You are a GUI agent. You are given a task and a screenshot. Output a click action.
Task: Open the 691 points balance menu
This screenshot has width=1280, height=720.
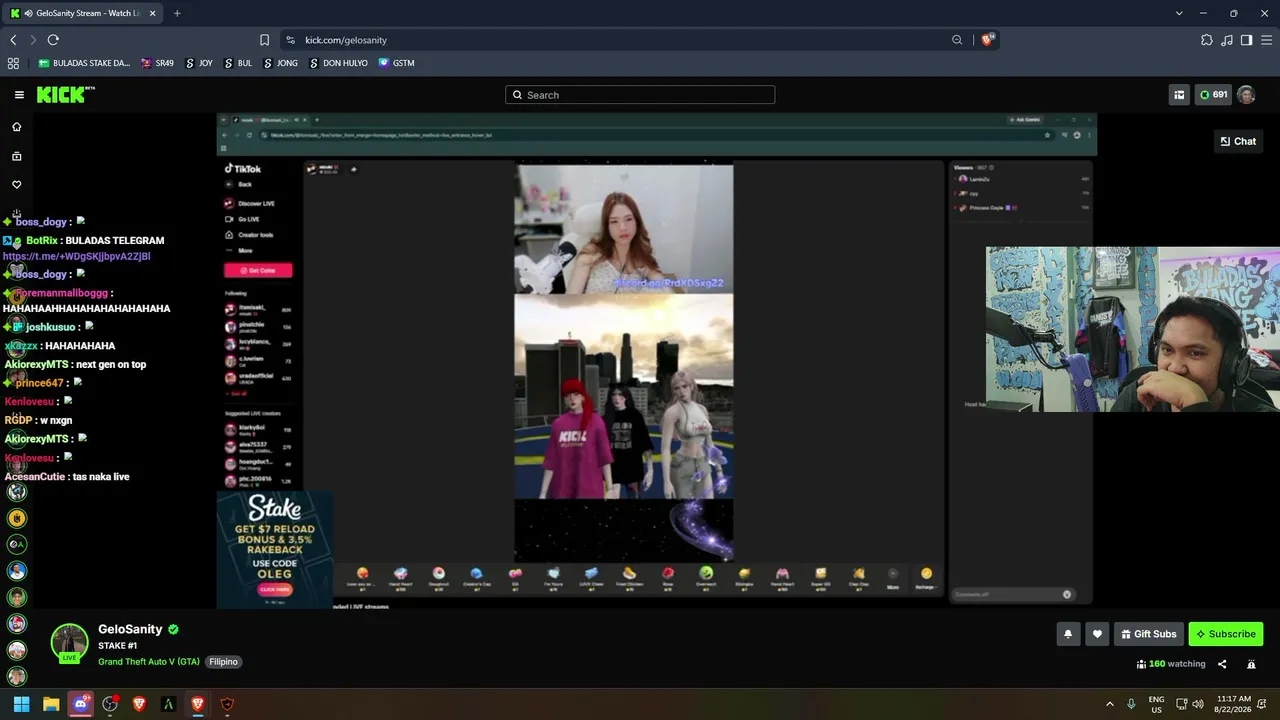pos(1214,95)
